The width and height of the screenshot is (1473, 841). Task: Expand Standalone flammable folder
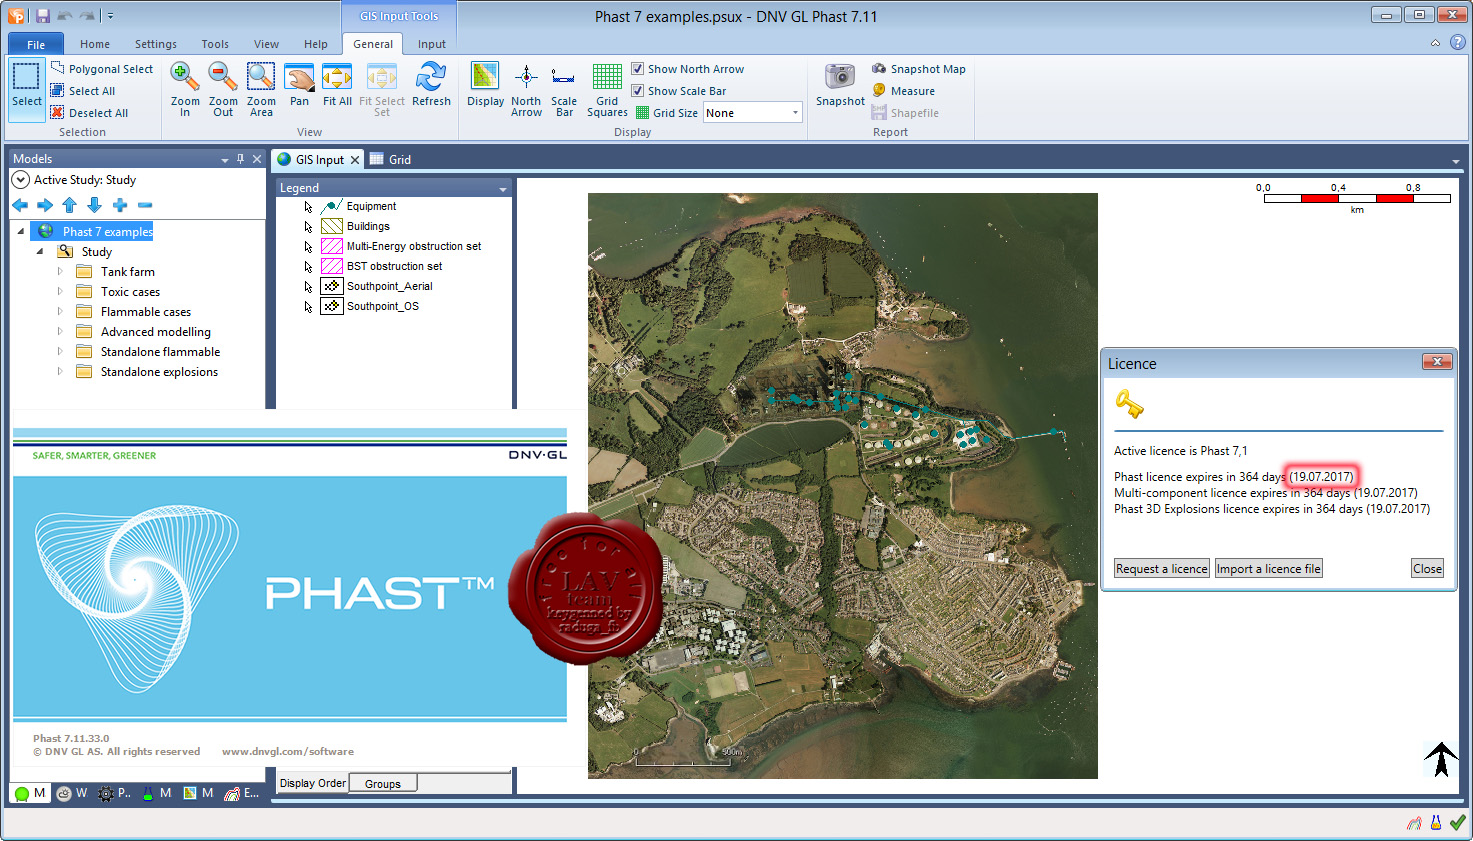(x=59, y=352)
